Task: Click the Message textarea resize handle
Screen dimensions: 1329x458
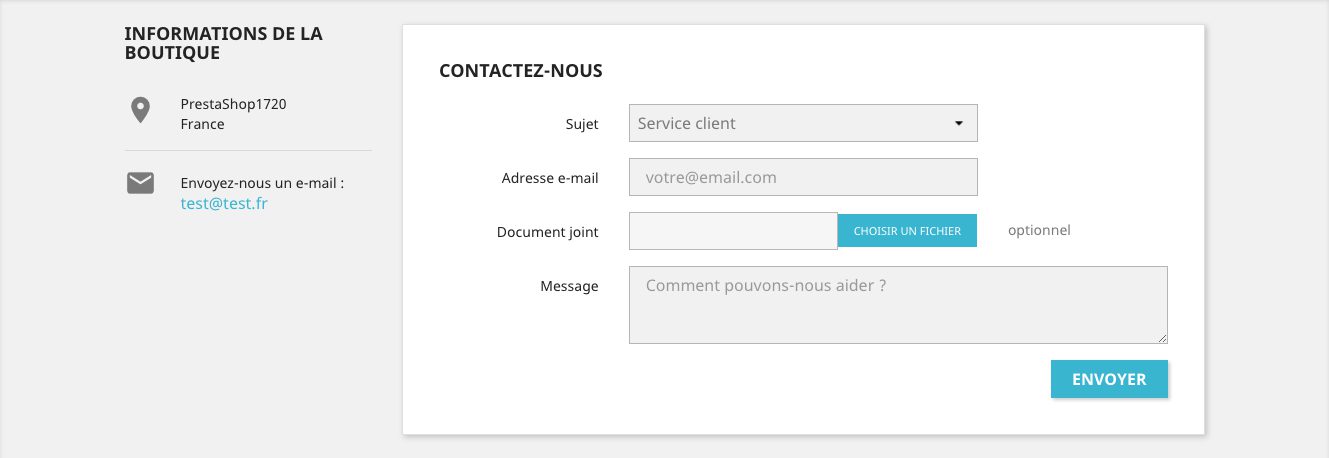Action: click(x=1162, y=338)
